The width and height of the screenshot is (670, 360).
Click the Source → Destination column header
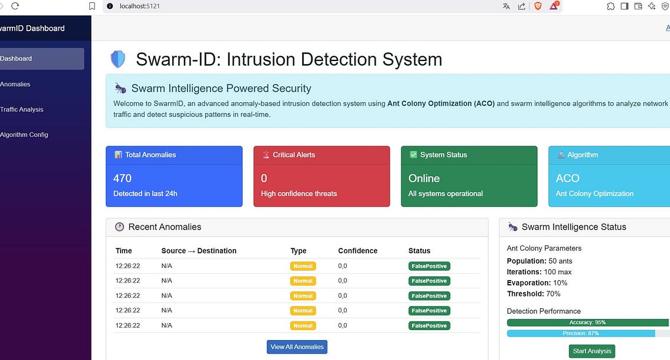[x=199, y=251]
